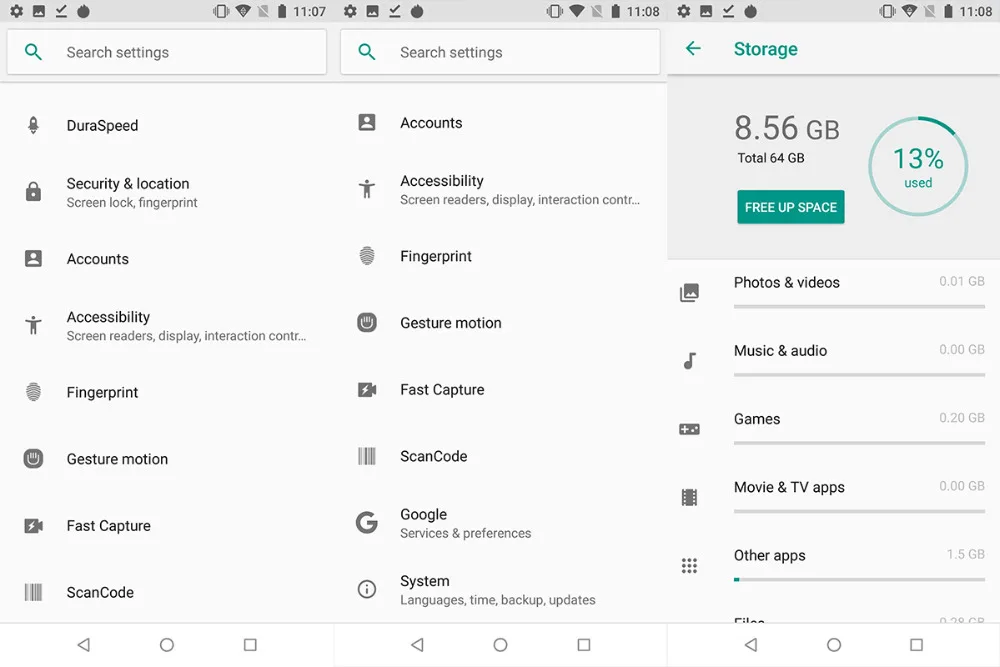Tap Games usage bar
The height and width of the screenshot is (667, 1000).
[859, 443]
